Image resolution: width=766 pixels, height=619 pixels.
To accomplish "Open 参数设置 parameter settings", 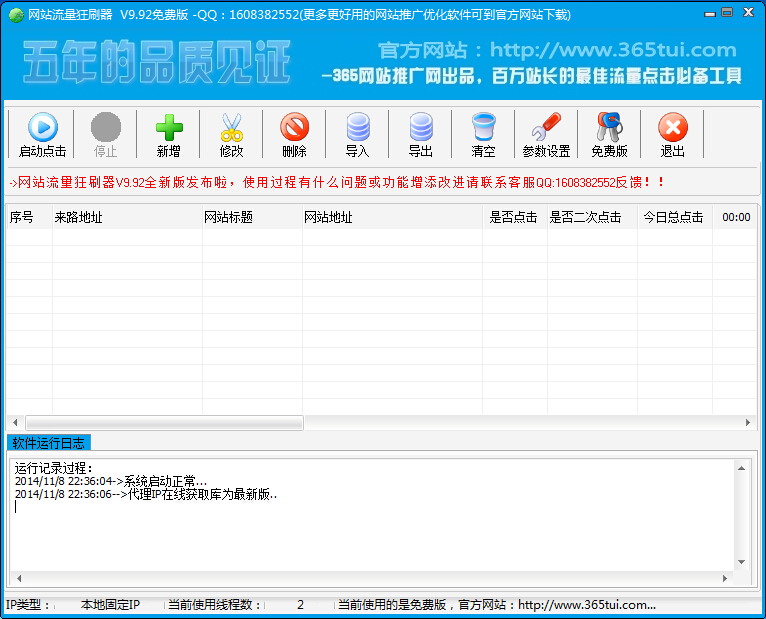I will click(x=547, y=134).
